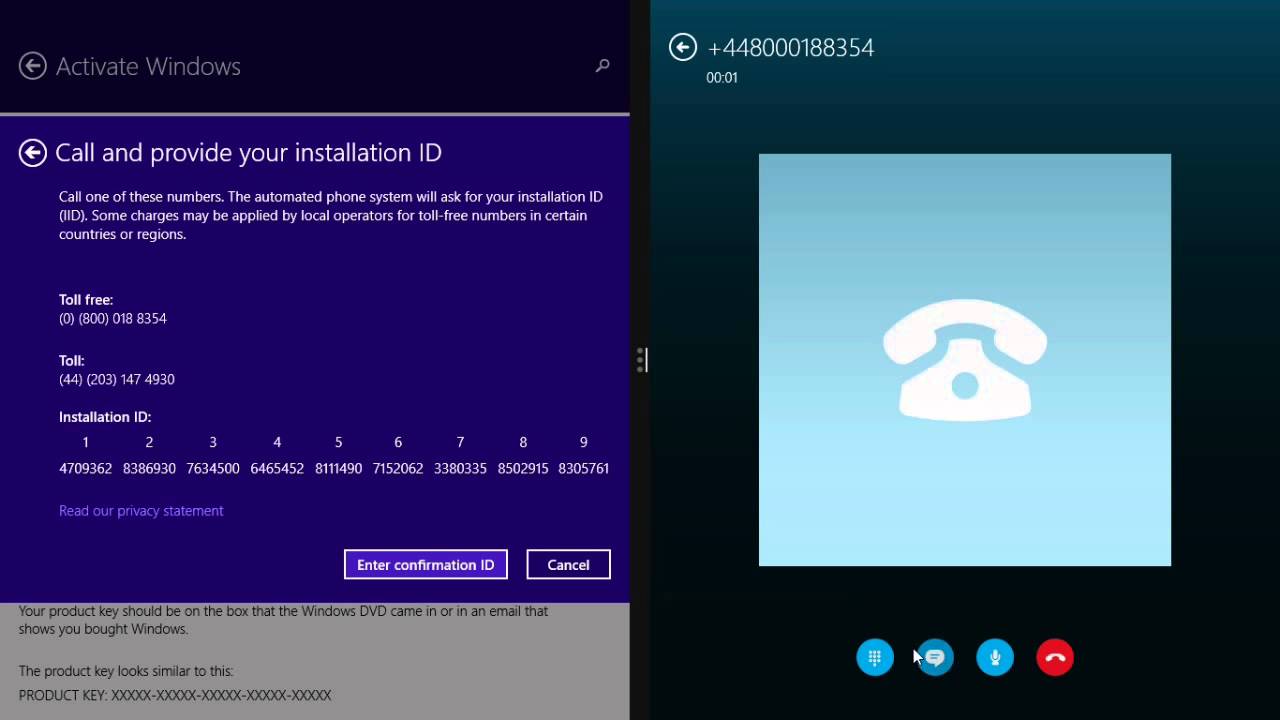Viewport: 1280px width, 720px height.
Task: Click the Activate Windows title text
Action: (x=148, y=66)
